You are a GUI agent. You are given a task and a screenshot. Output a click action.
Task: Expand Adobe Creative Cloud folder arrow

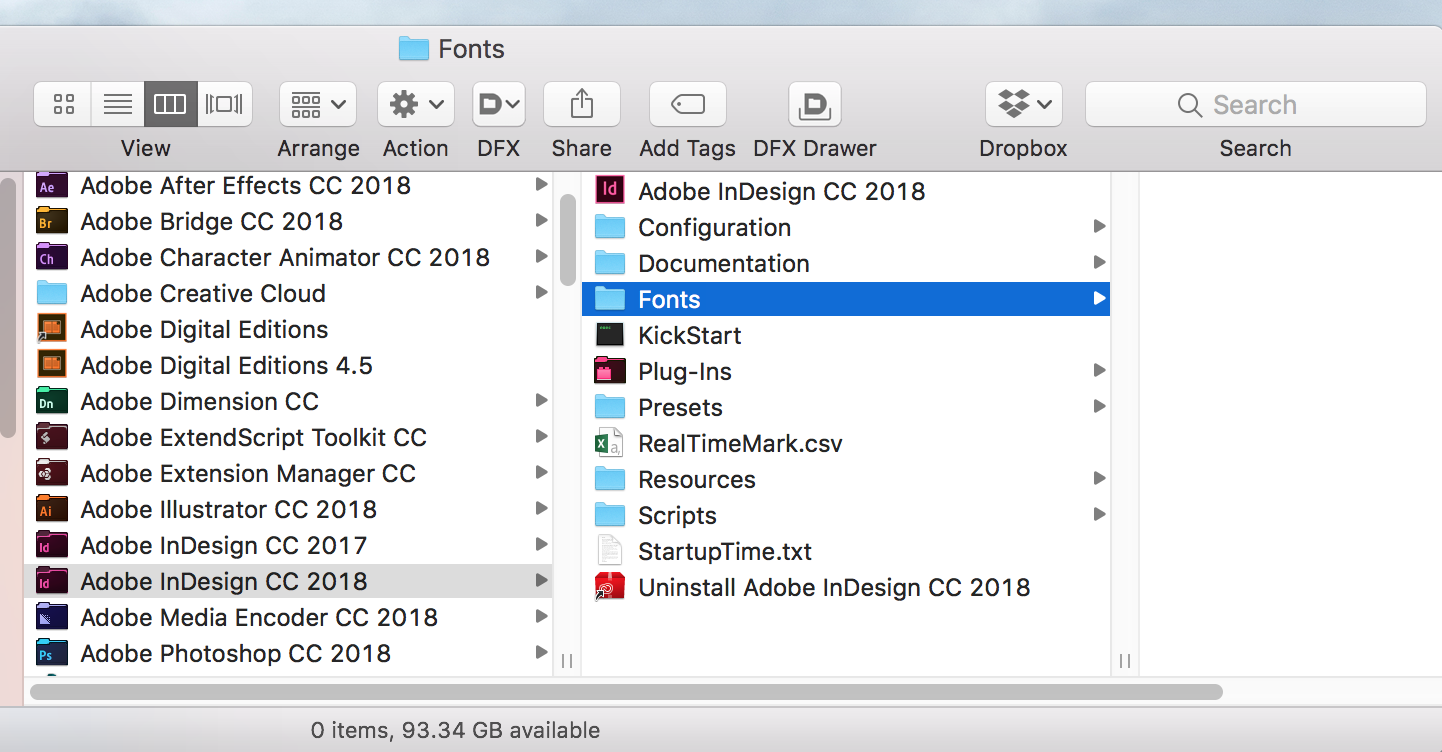pyautogui.click(x=541, y=293)
